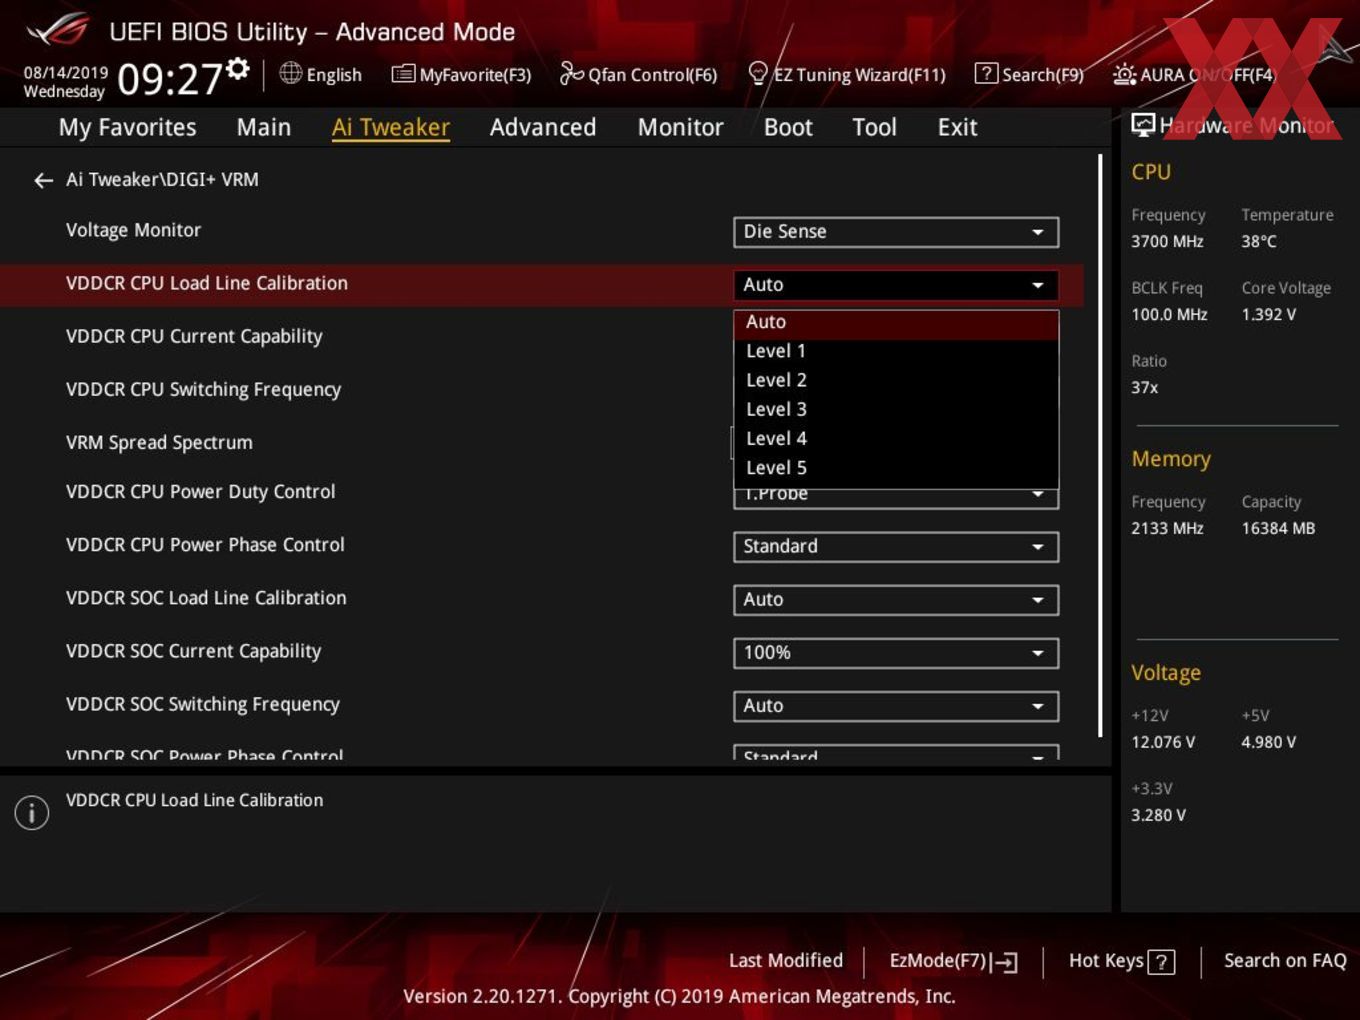Click the ROG logo icon
Image resolution: width=1360 pixels, height=1020 pixels.
click(x=58, y=30)
